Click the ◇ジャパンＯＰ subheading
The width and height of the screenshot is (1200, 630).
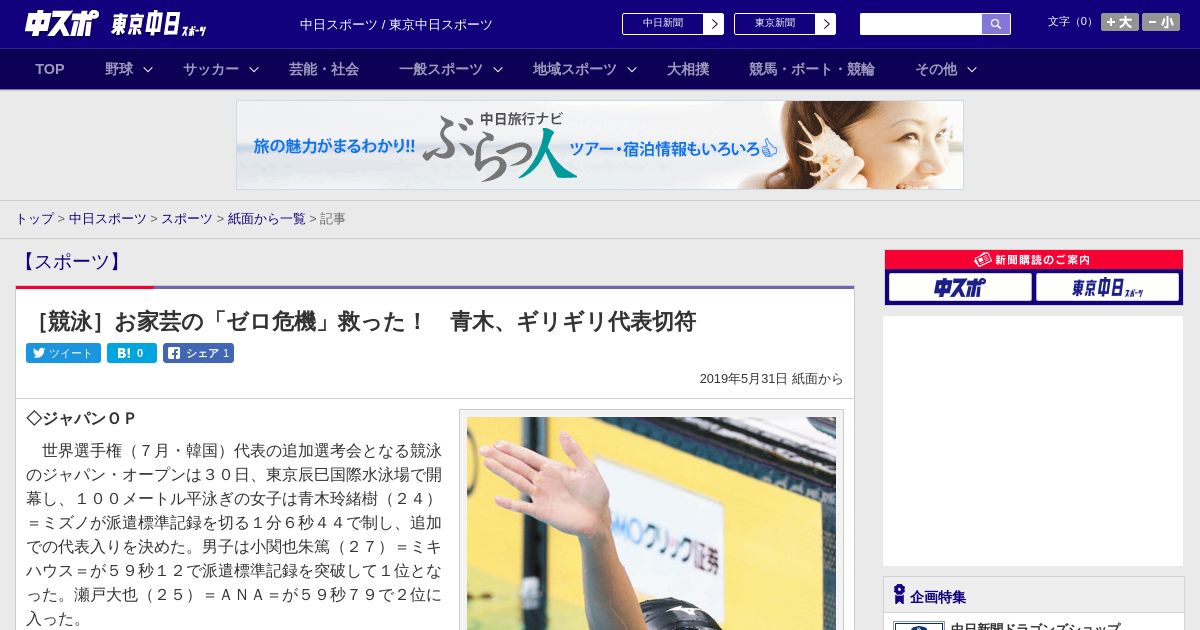coord(81,418)
